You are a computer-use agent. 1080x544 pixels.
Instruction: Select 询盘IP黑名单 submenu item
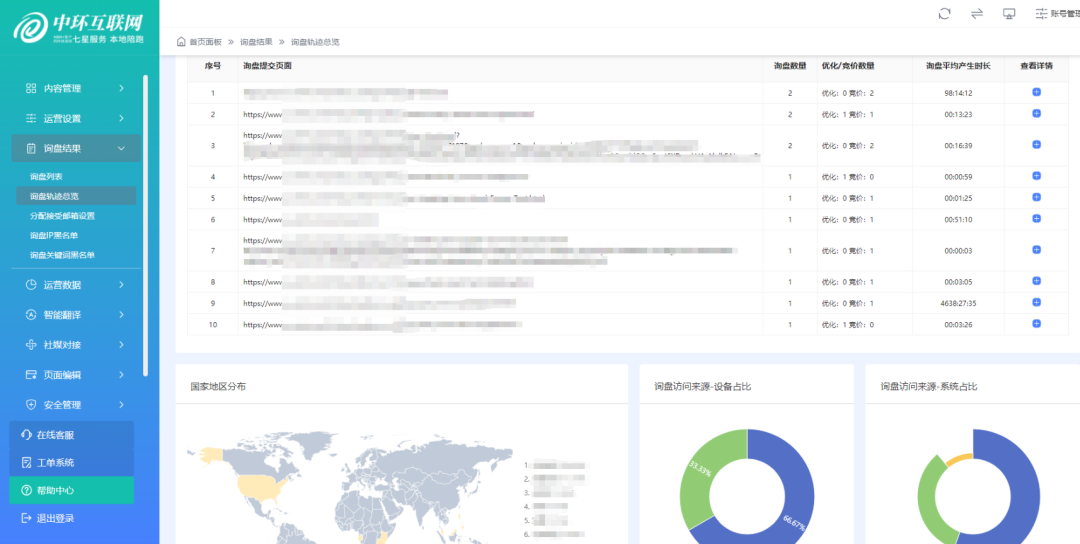pyautogui.click(x=54, y=235)
